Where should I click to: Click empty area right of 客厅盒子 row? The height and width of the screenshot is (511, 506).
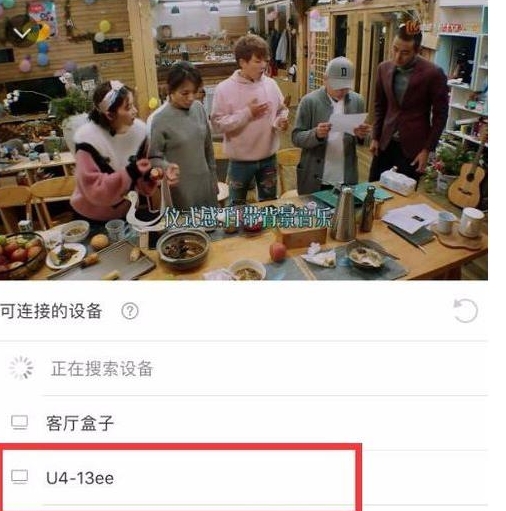pyautogui.click(x=300, y=423)
